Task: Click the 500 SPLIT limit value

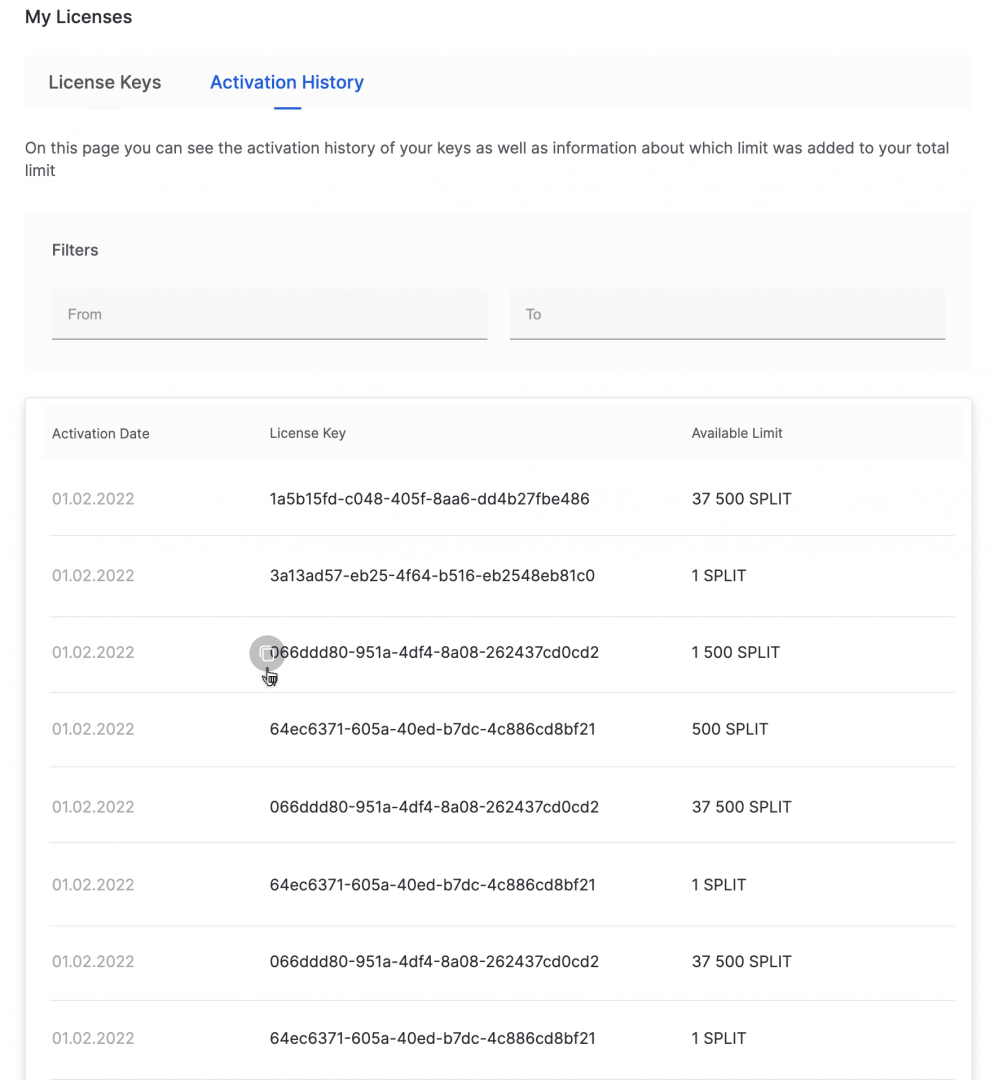Action: point(729,730)
